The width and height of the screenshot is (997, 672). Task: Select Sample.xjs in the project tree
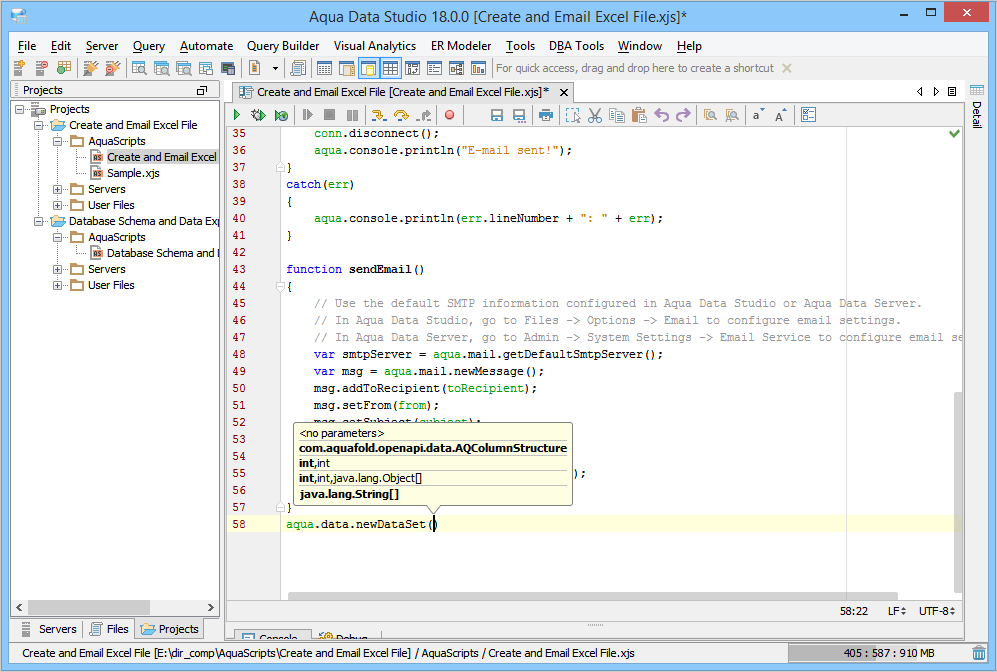click(x=133, y=173)
